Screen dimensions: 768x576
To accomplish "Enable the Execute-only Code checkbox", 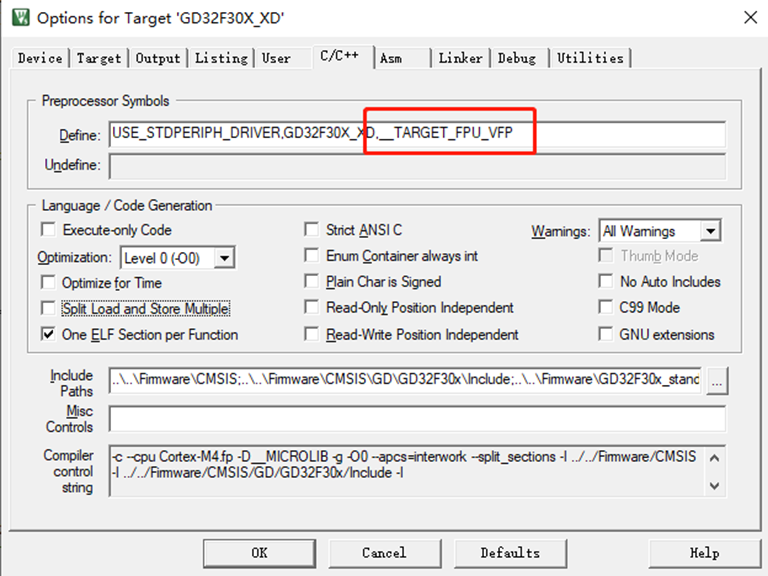I will pyautogui.click(x=48, y=229).
